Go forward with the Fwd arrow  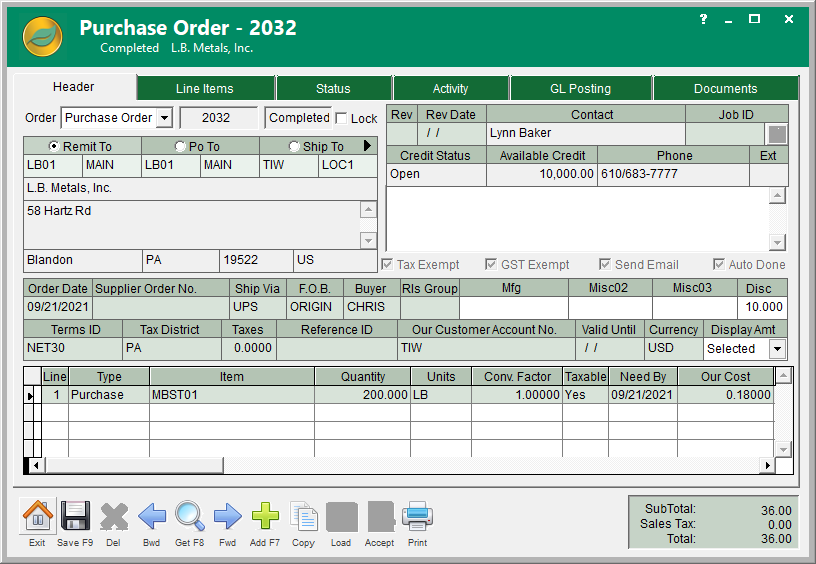(227, 517)
